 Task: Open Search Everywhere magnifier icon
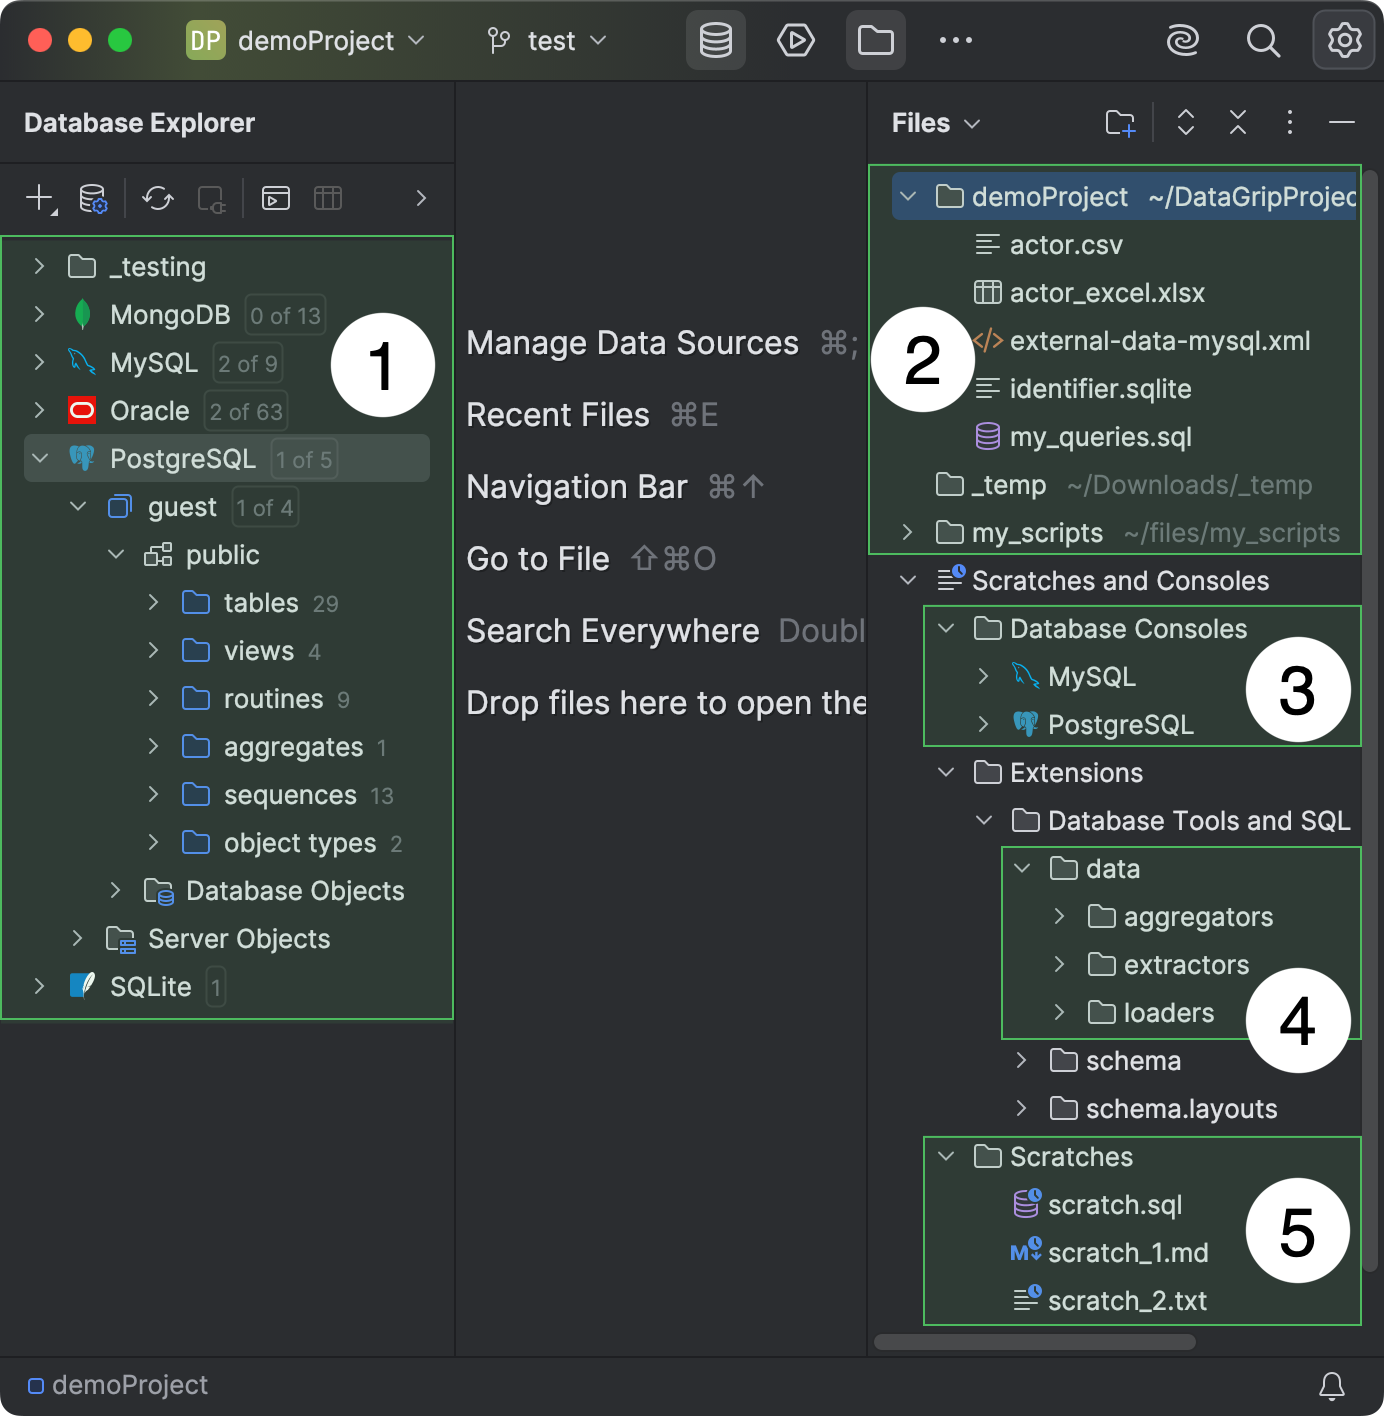click(x=1263, y=41)
